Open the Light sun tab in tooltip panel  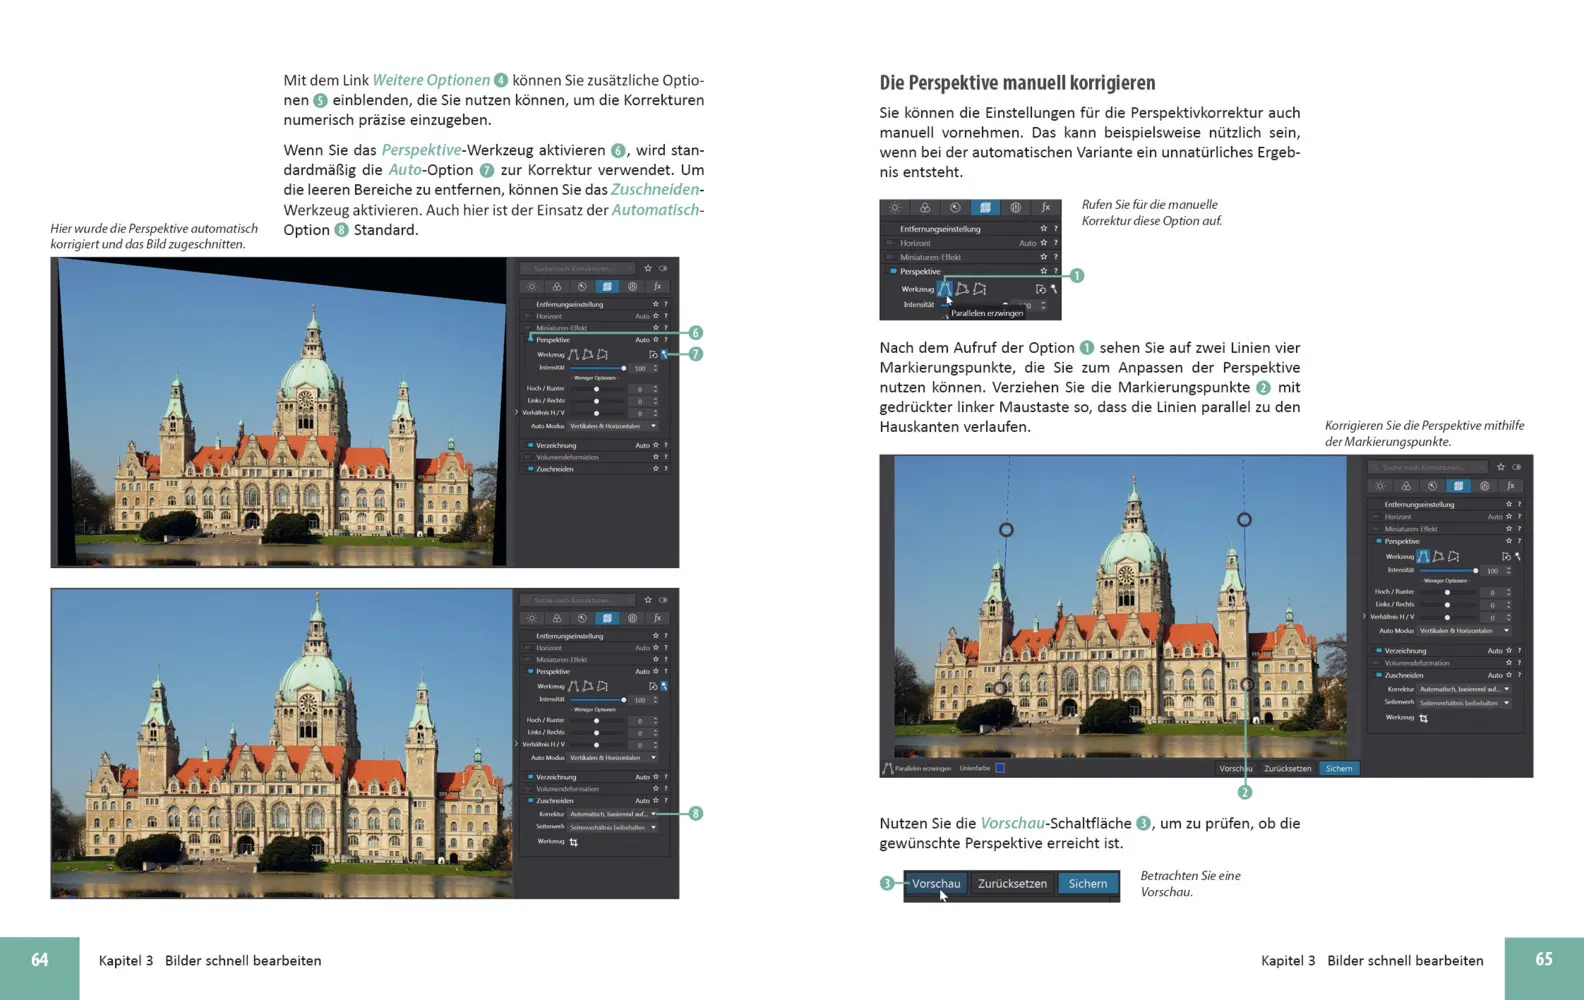895,208
